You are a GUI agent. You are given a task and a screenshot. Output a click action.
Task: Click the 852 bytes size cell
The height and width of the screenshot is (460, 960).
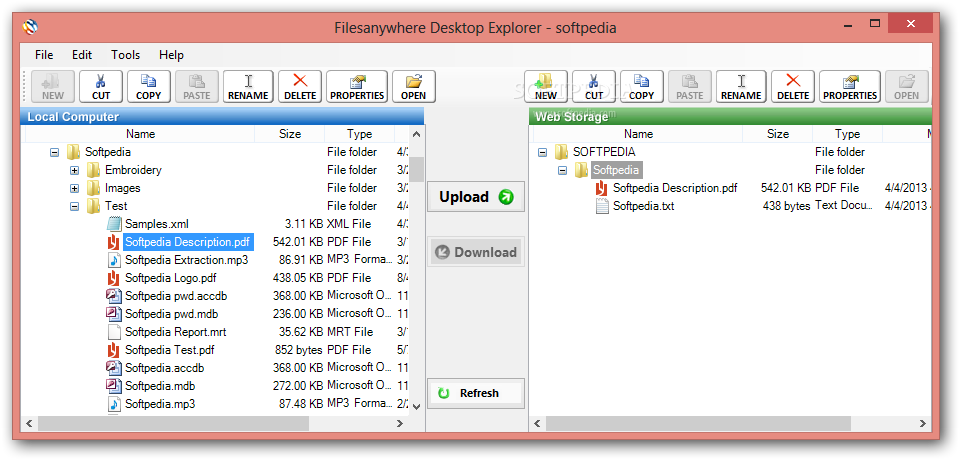tap(298, 350)
